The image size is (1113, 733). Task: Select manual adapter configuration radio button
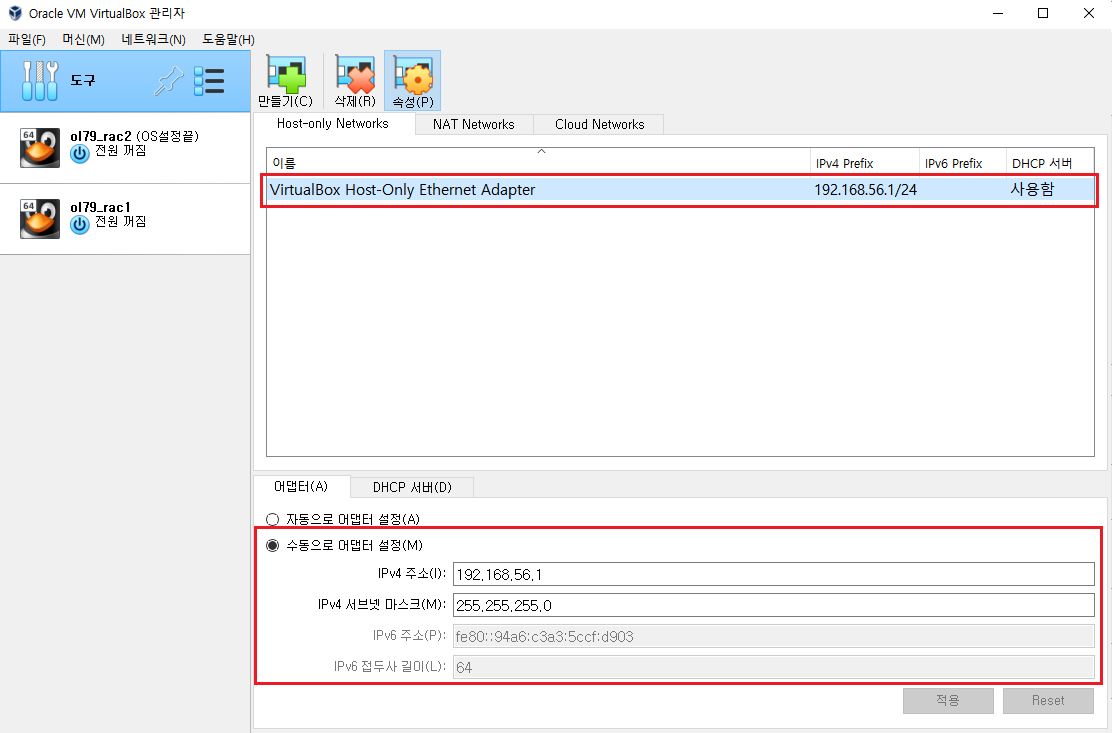(x=273, y=545)
